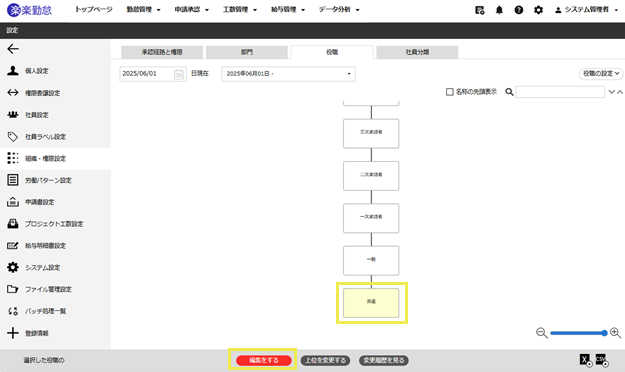
Task: Click the プロジェクト工数設定 inbox icon
Action: (x=13, y=224)
